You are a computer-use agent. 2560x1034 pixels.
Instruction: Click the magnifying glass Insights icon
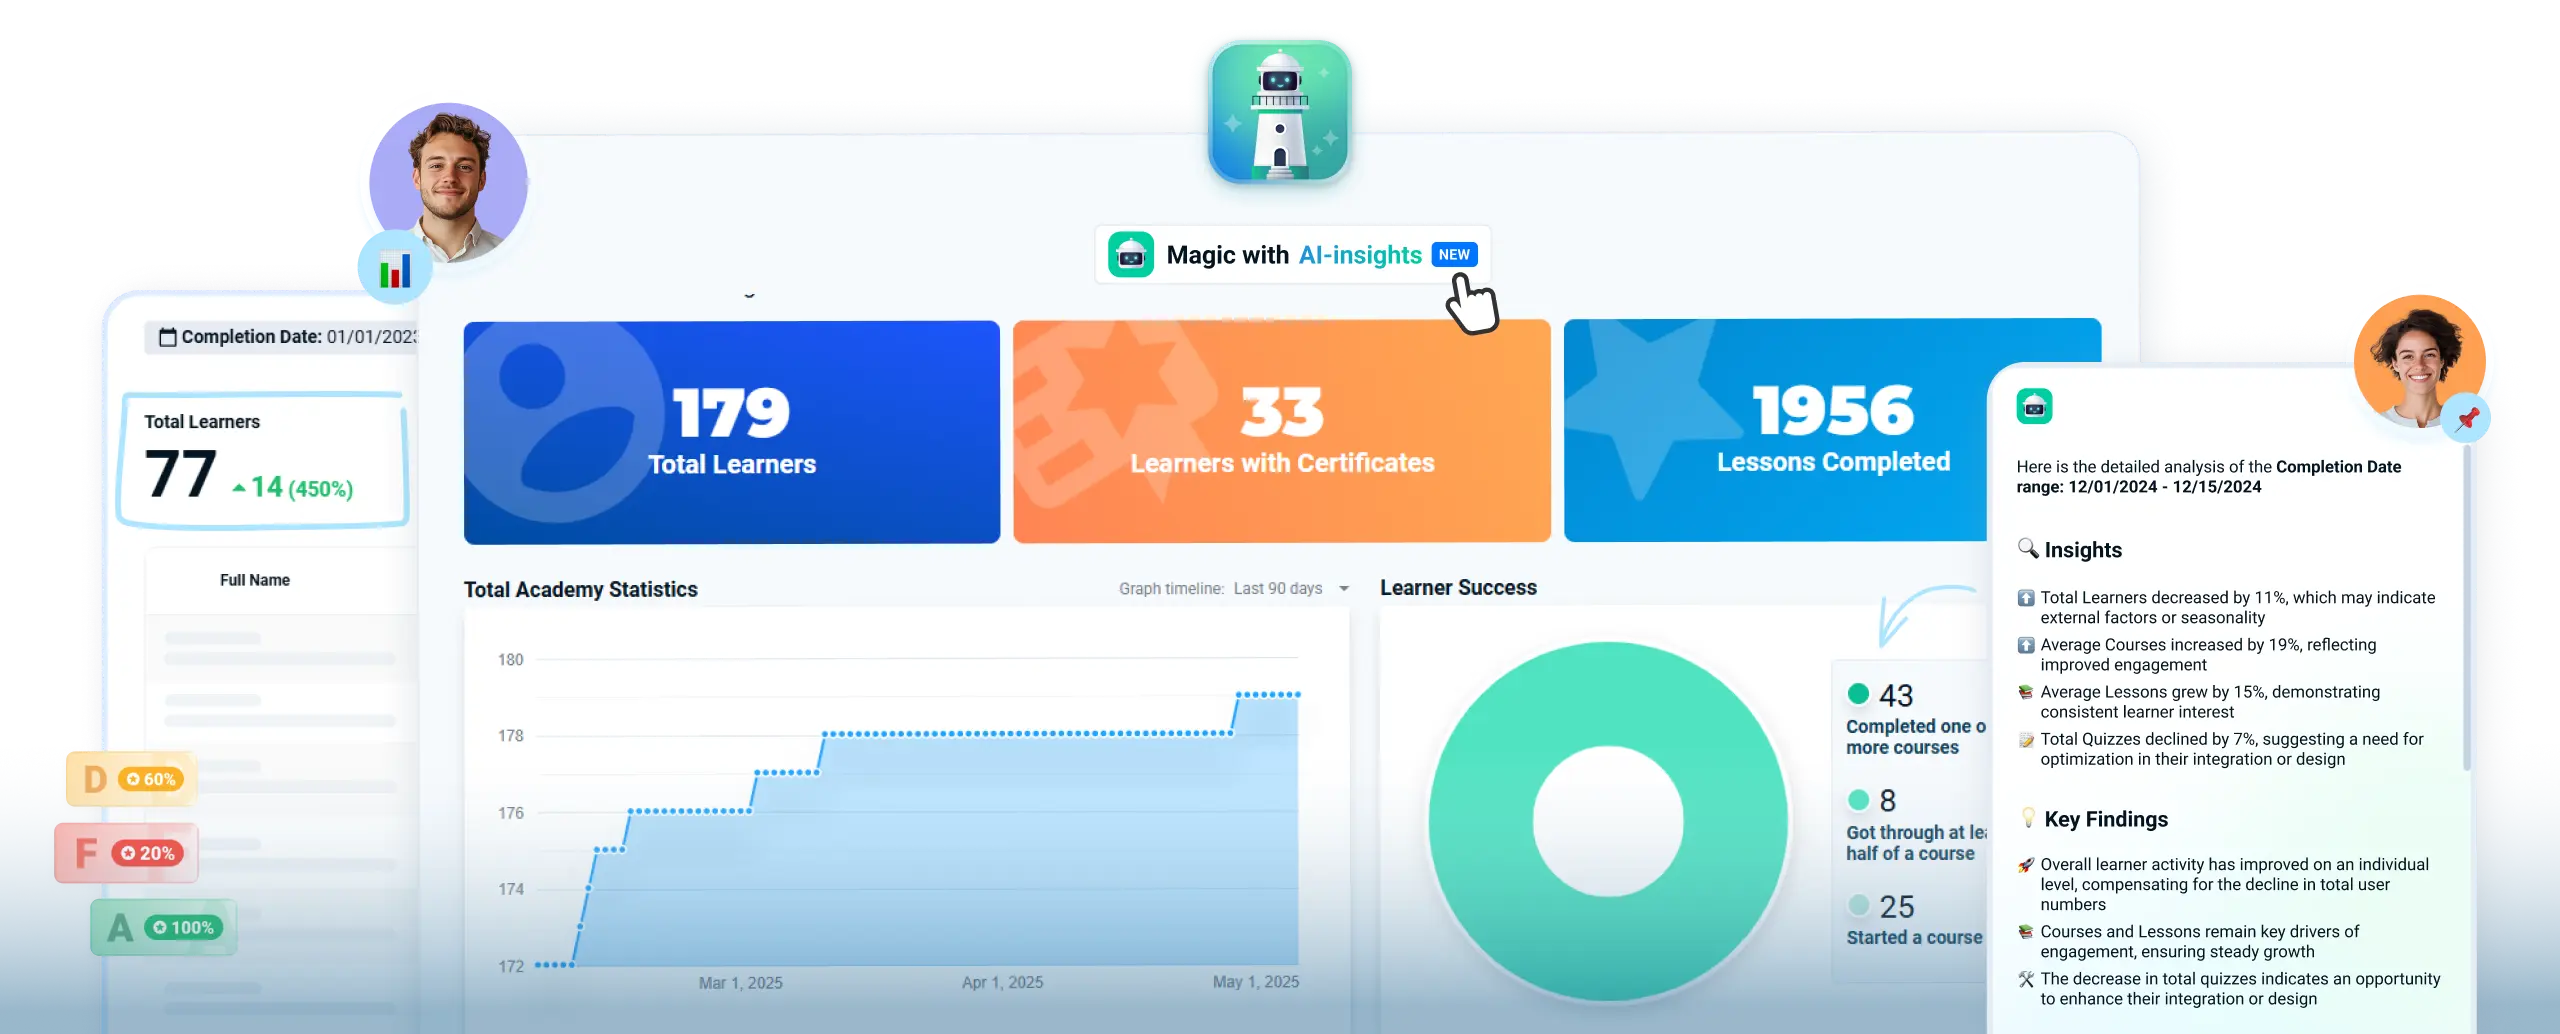point(2027,548)
